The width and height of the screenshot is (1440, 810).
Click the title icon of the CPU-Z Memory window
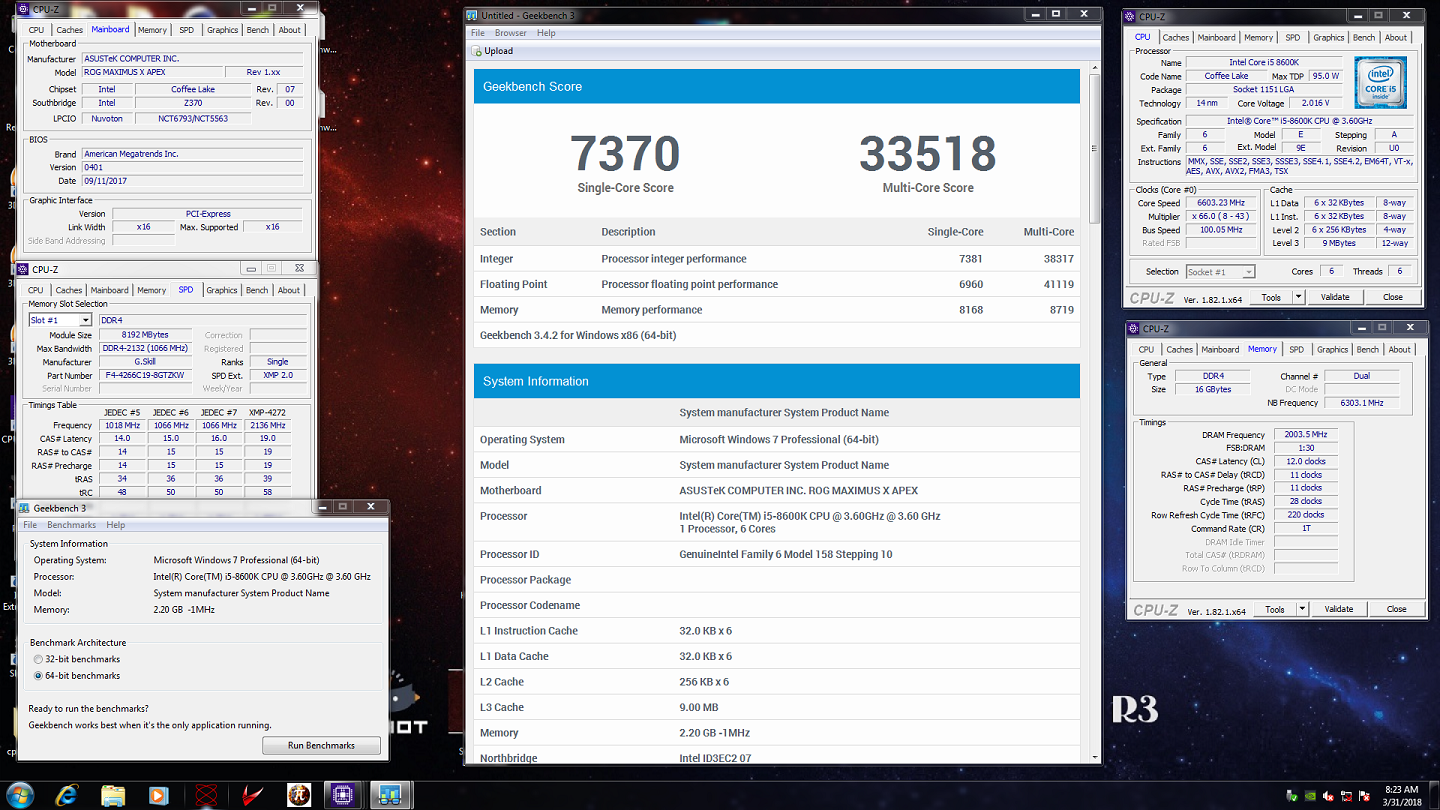tap(1133, 328)
